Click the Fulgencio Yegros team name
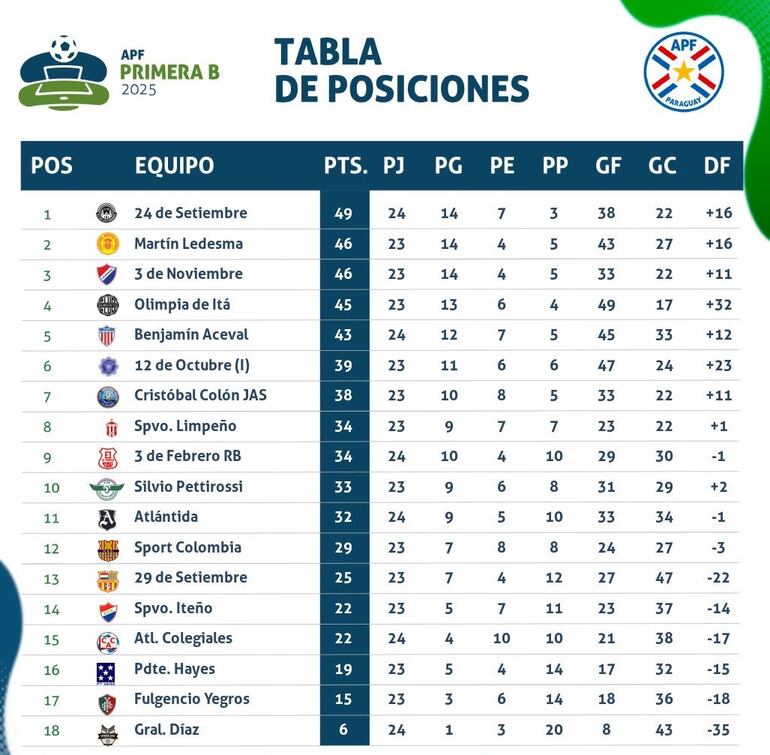770x755 pixels. pyautogui.click(x=192, y=699)
